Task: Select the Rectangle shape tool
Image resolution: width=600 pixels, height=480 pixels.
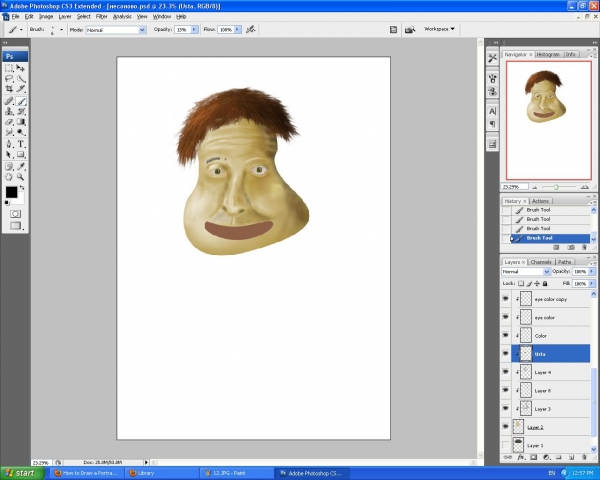Action: (x=21, y=155)
